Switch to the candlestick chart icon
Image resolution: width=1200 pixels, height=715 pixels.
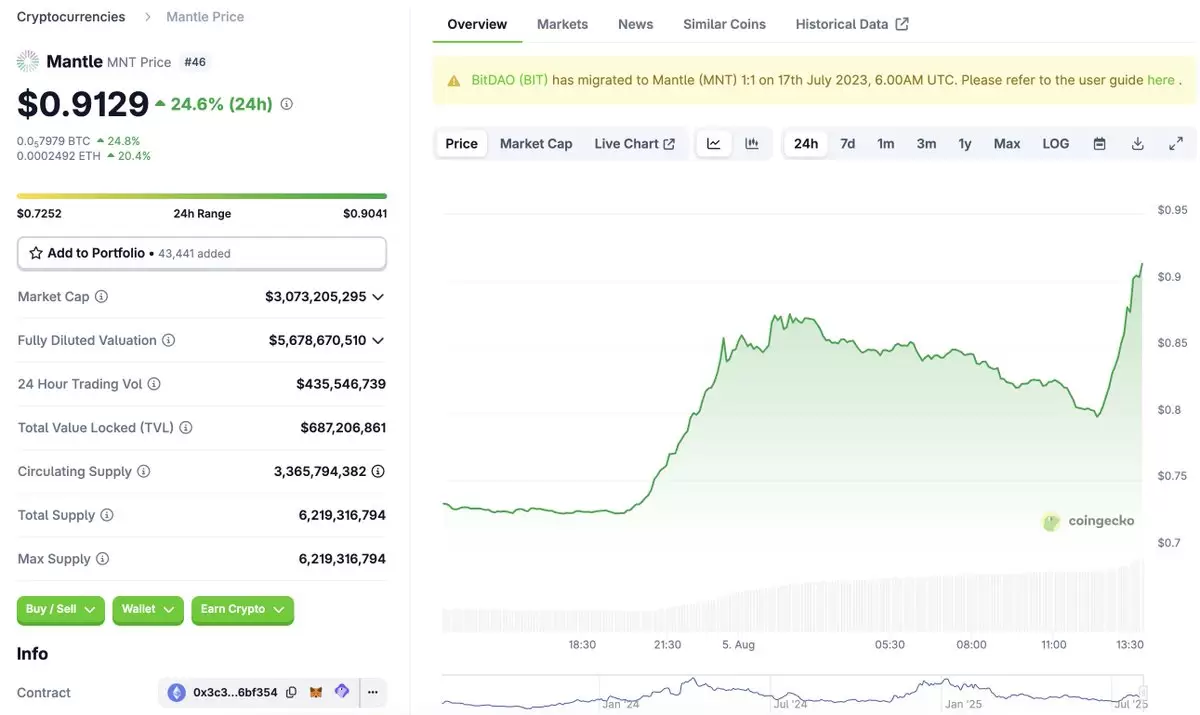pos(752,144)
